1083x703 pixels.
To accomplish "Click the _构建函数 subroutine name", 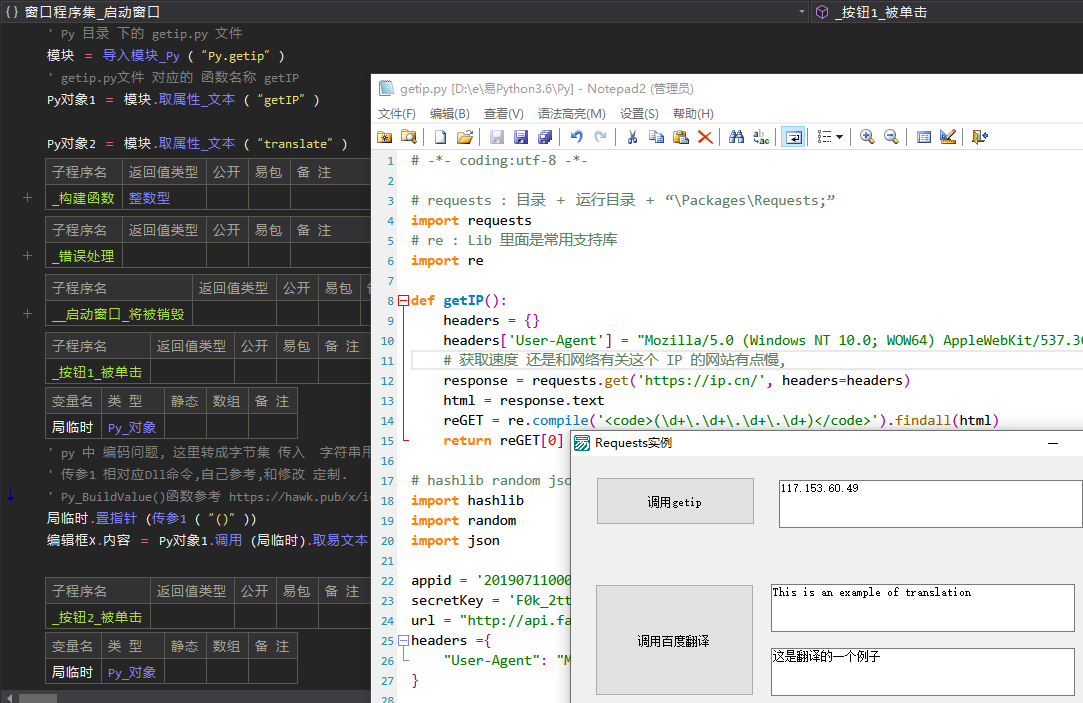I will click(84, 198).
